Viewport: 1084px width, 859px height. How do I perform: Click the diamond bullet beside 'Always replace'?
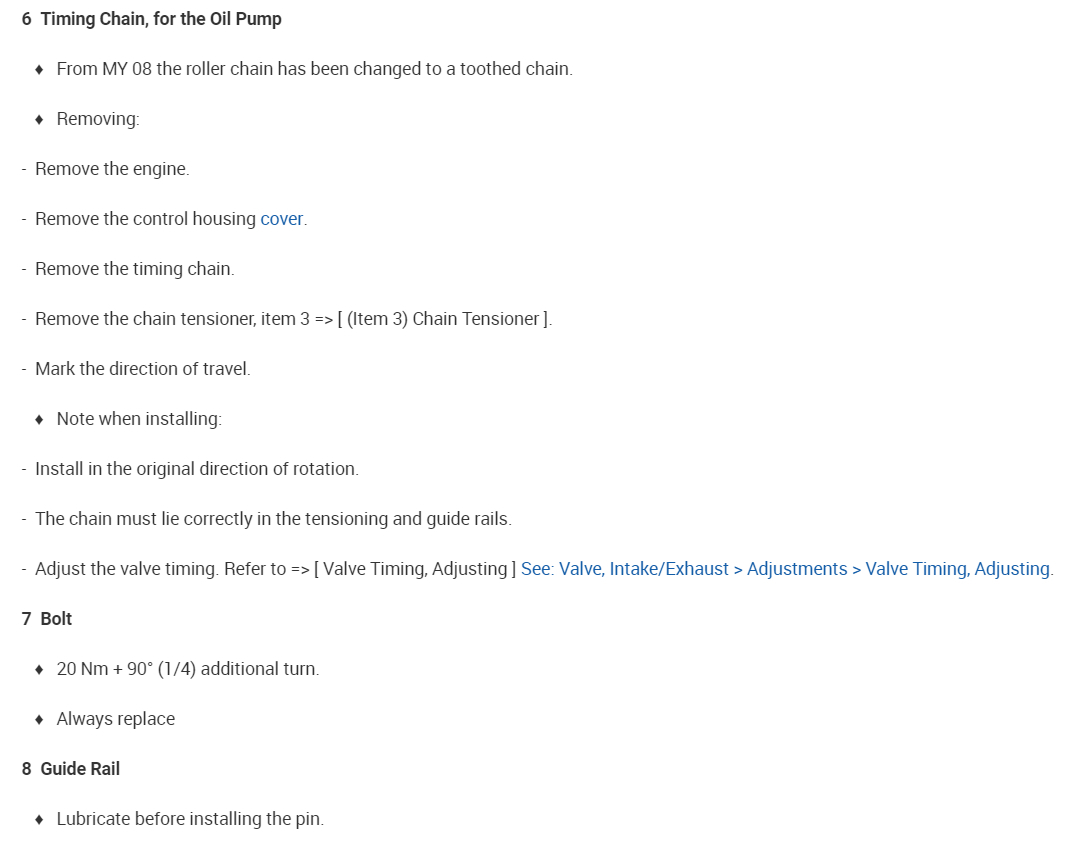pos(39,719)
